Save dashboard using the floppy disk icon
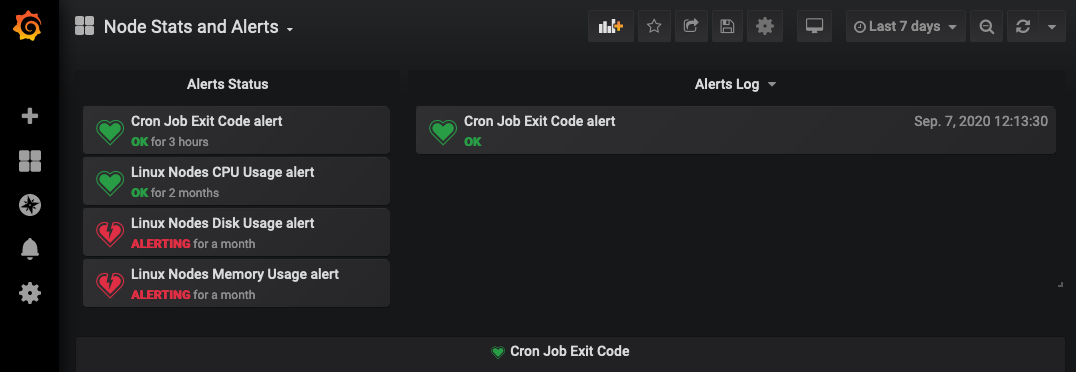The height and width of the screenshot is (372, 1076). [727, 27]
